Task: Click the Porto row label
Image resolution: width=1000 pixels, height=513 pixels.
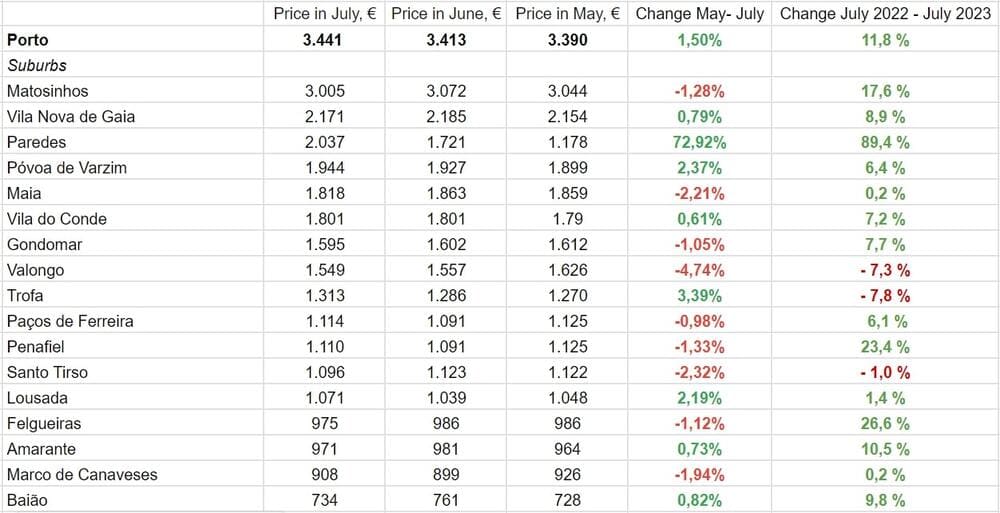Action: [27, 40]
